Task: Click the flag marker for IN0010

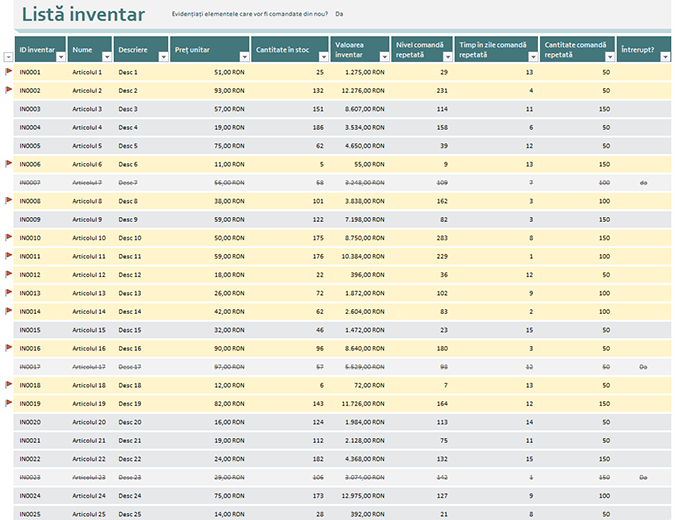Action: tap(9, 237)
